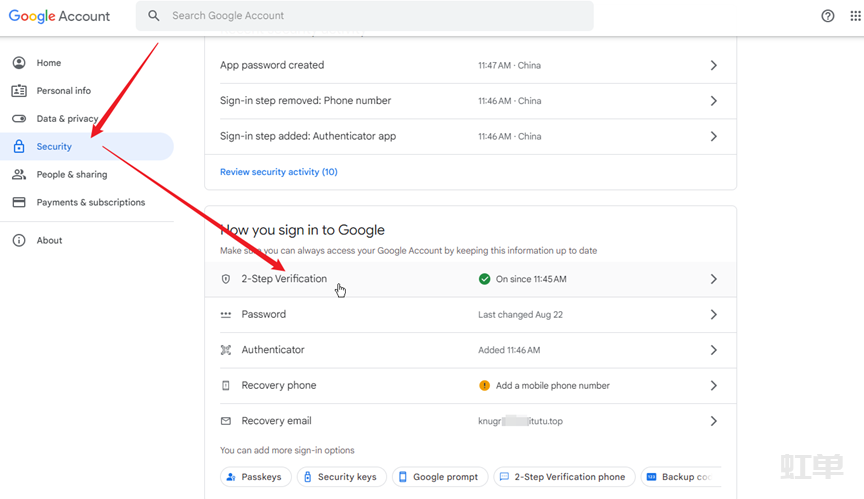Click the Personal info ID card icon

coord(19,91)
